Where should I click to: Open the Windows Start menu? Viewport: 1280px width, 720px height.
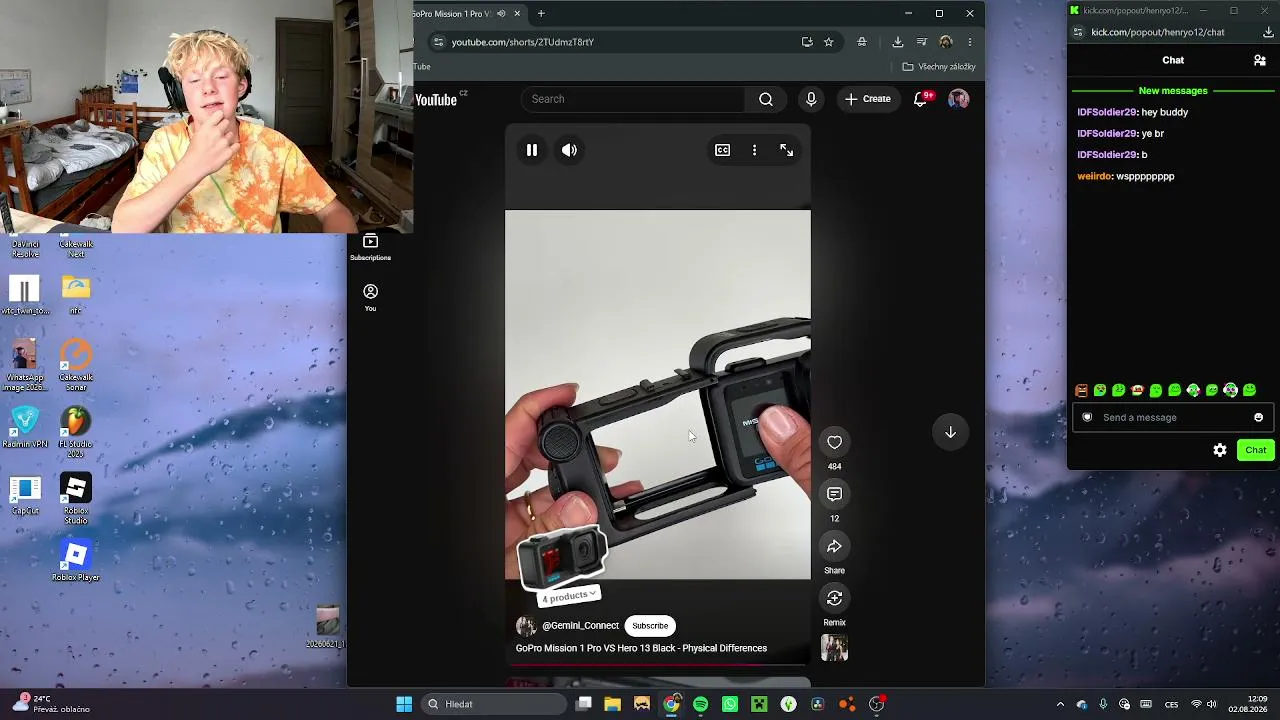(x=404, y=704)
